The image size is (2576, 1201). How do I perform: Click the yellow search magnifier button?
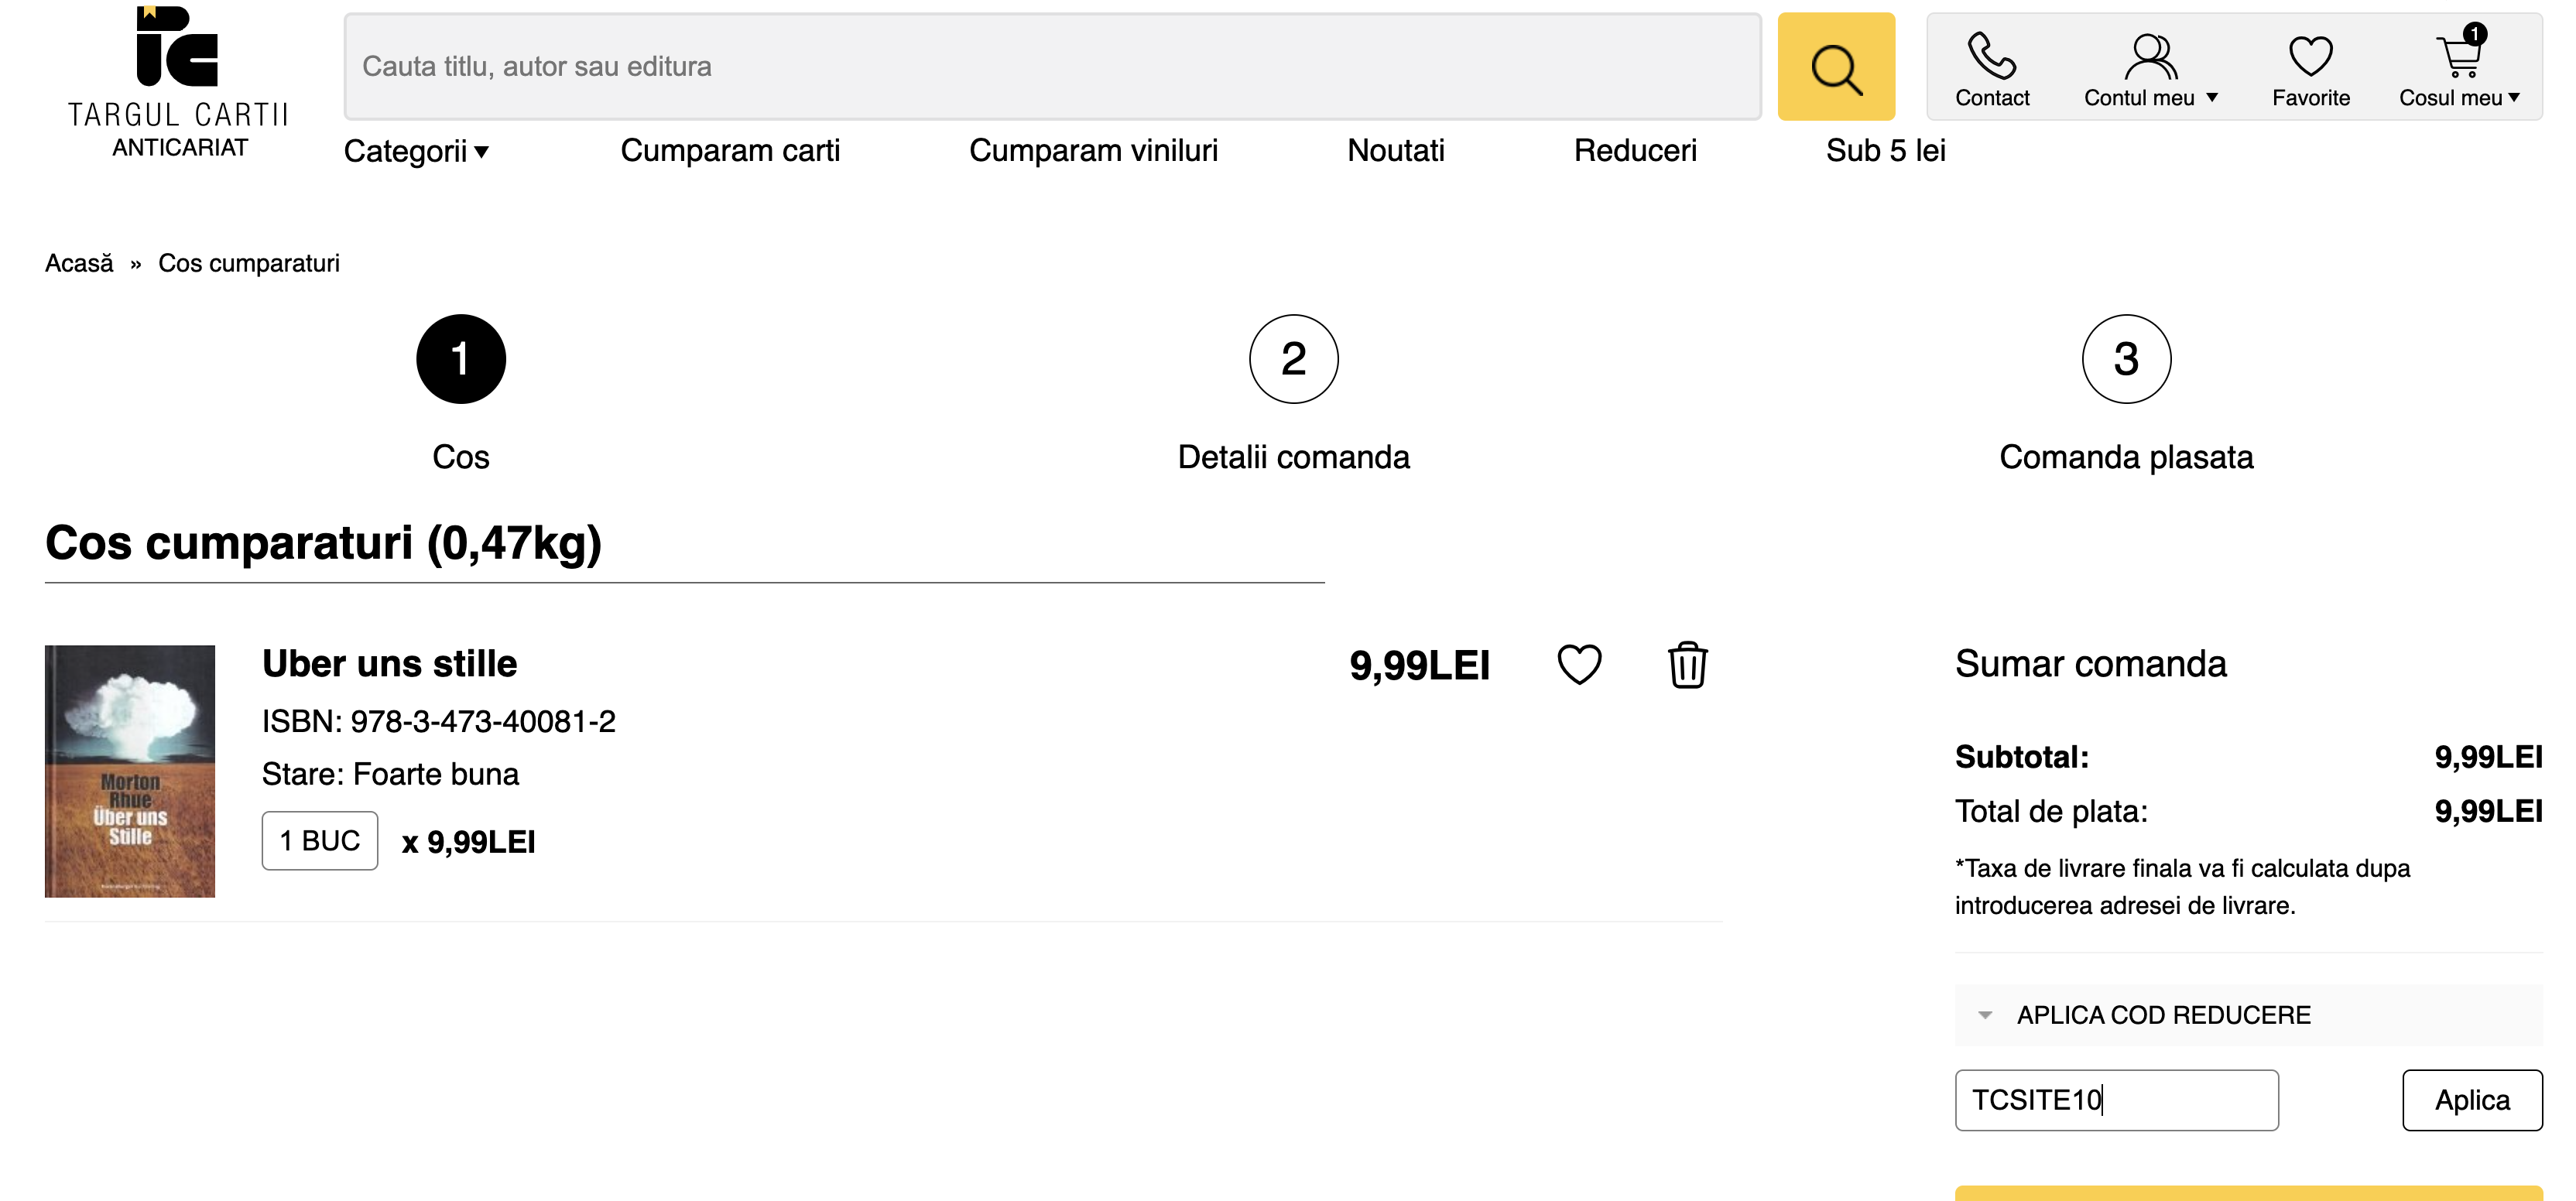pos(1835,67)
